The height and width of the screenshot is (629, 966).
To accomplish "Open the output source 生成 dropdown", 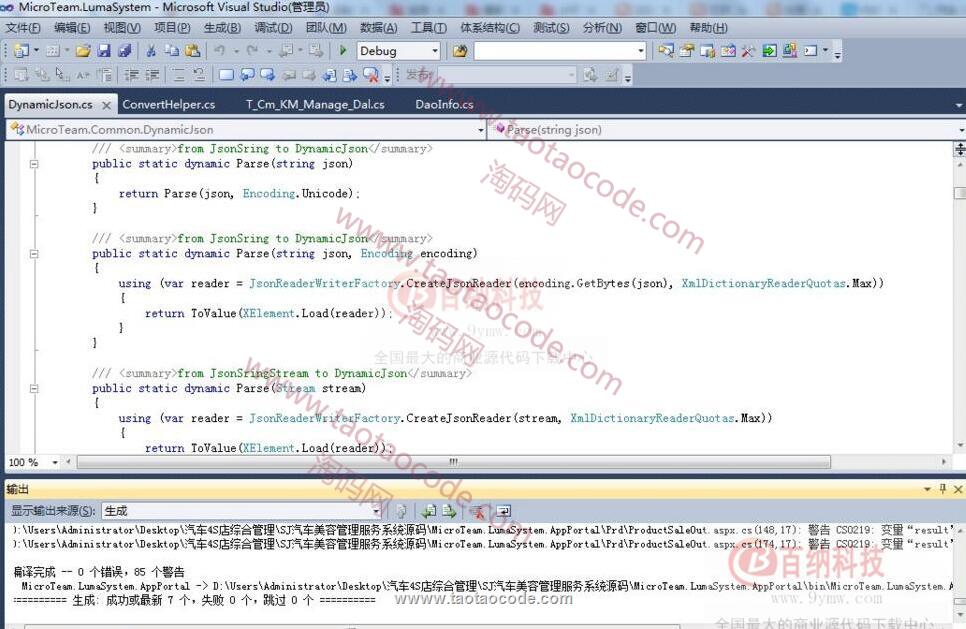I will tap(376, 511).
